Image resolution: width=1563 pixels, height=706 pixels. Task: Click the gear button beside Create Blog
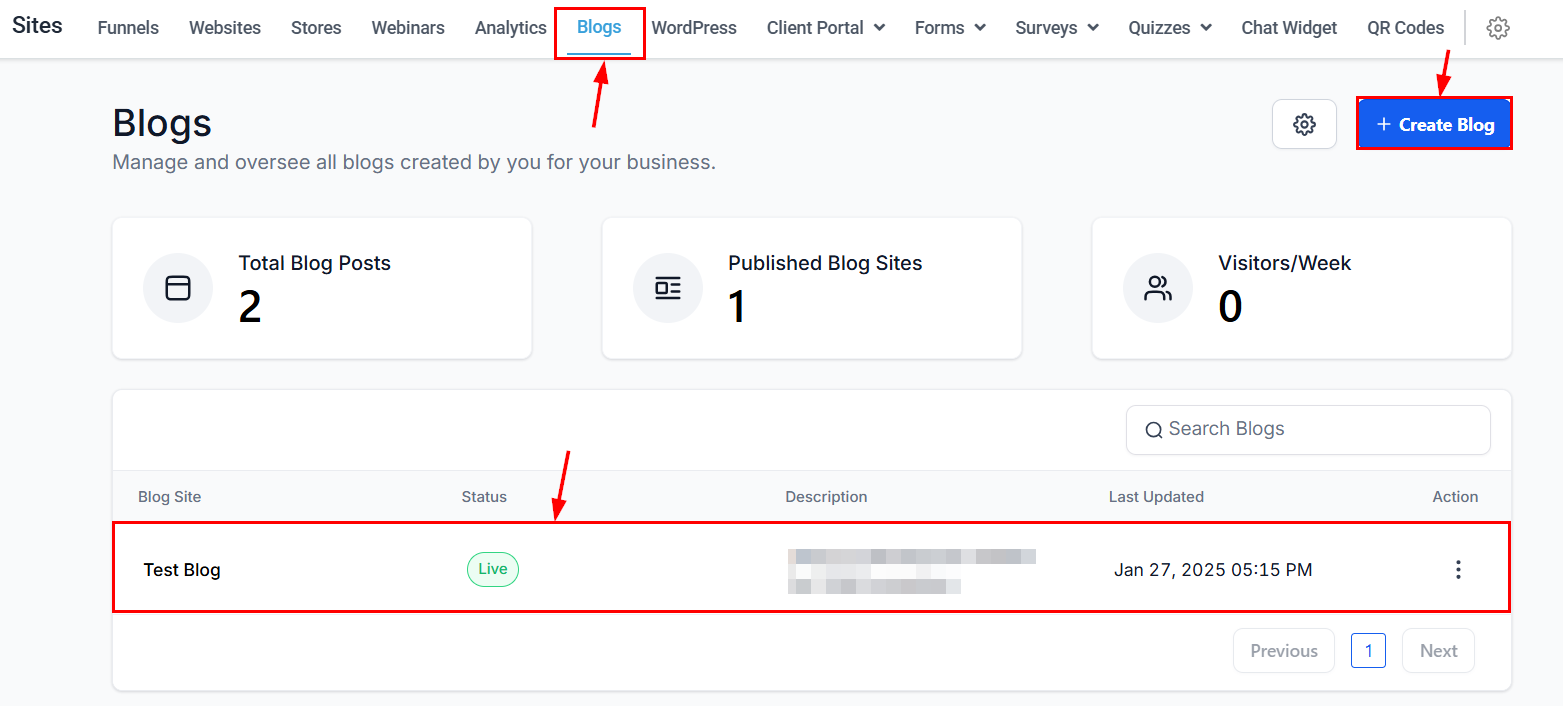[x=1304, y=124]
